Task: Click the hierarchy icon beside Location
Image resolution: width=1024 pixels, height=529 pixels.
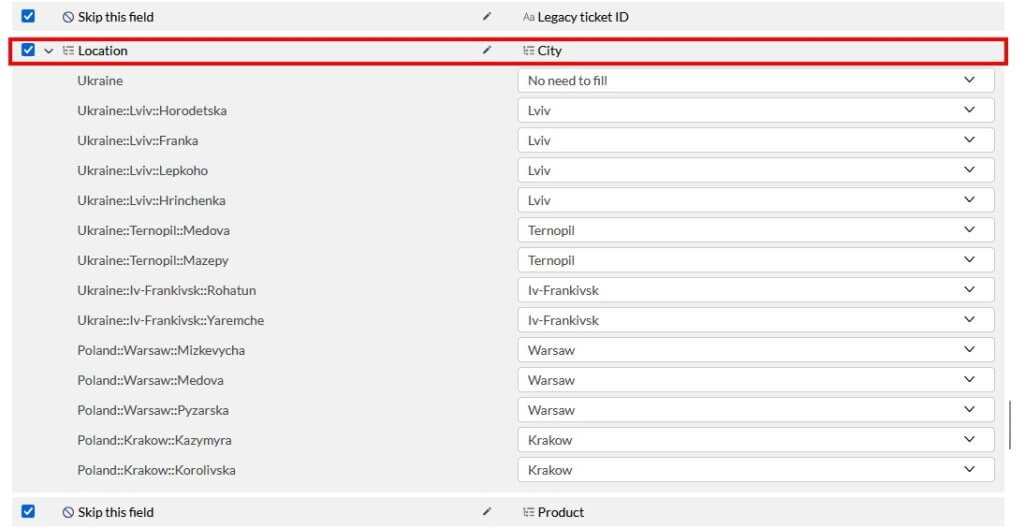Action: [x=68, y=51]
